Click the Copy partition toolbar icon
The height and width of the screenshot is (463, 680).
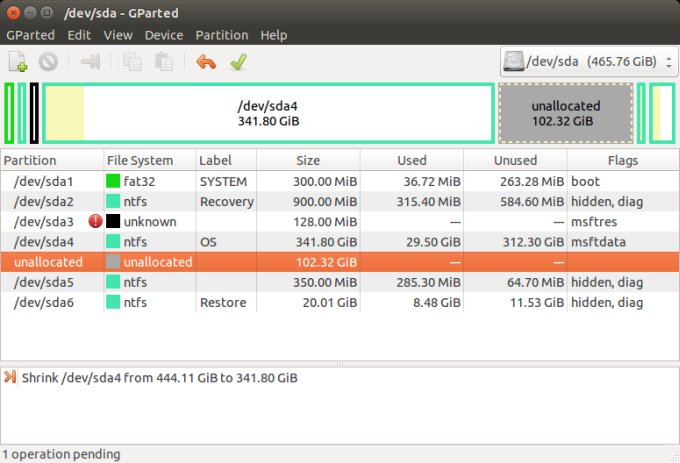pos(132,62)
